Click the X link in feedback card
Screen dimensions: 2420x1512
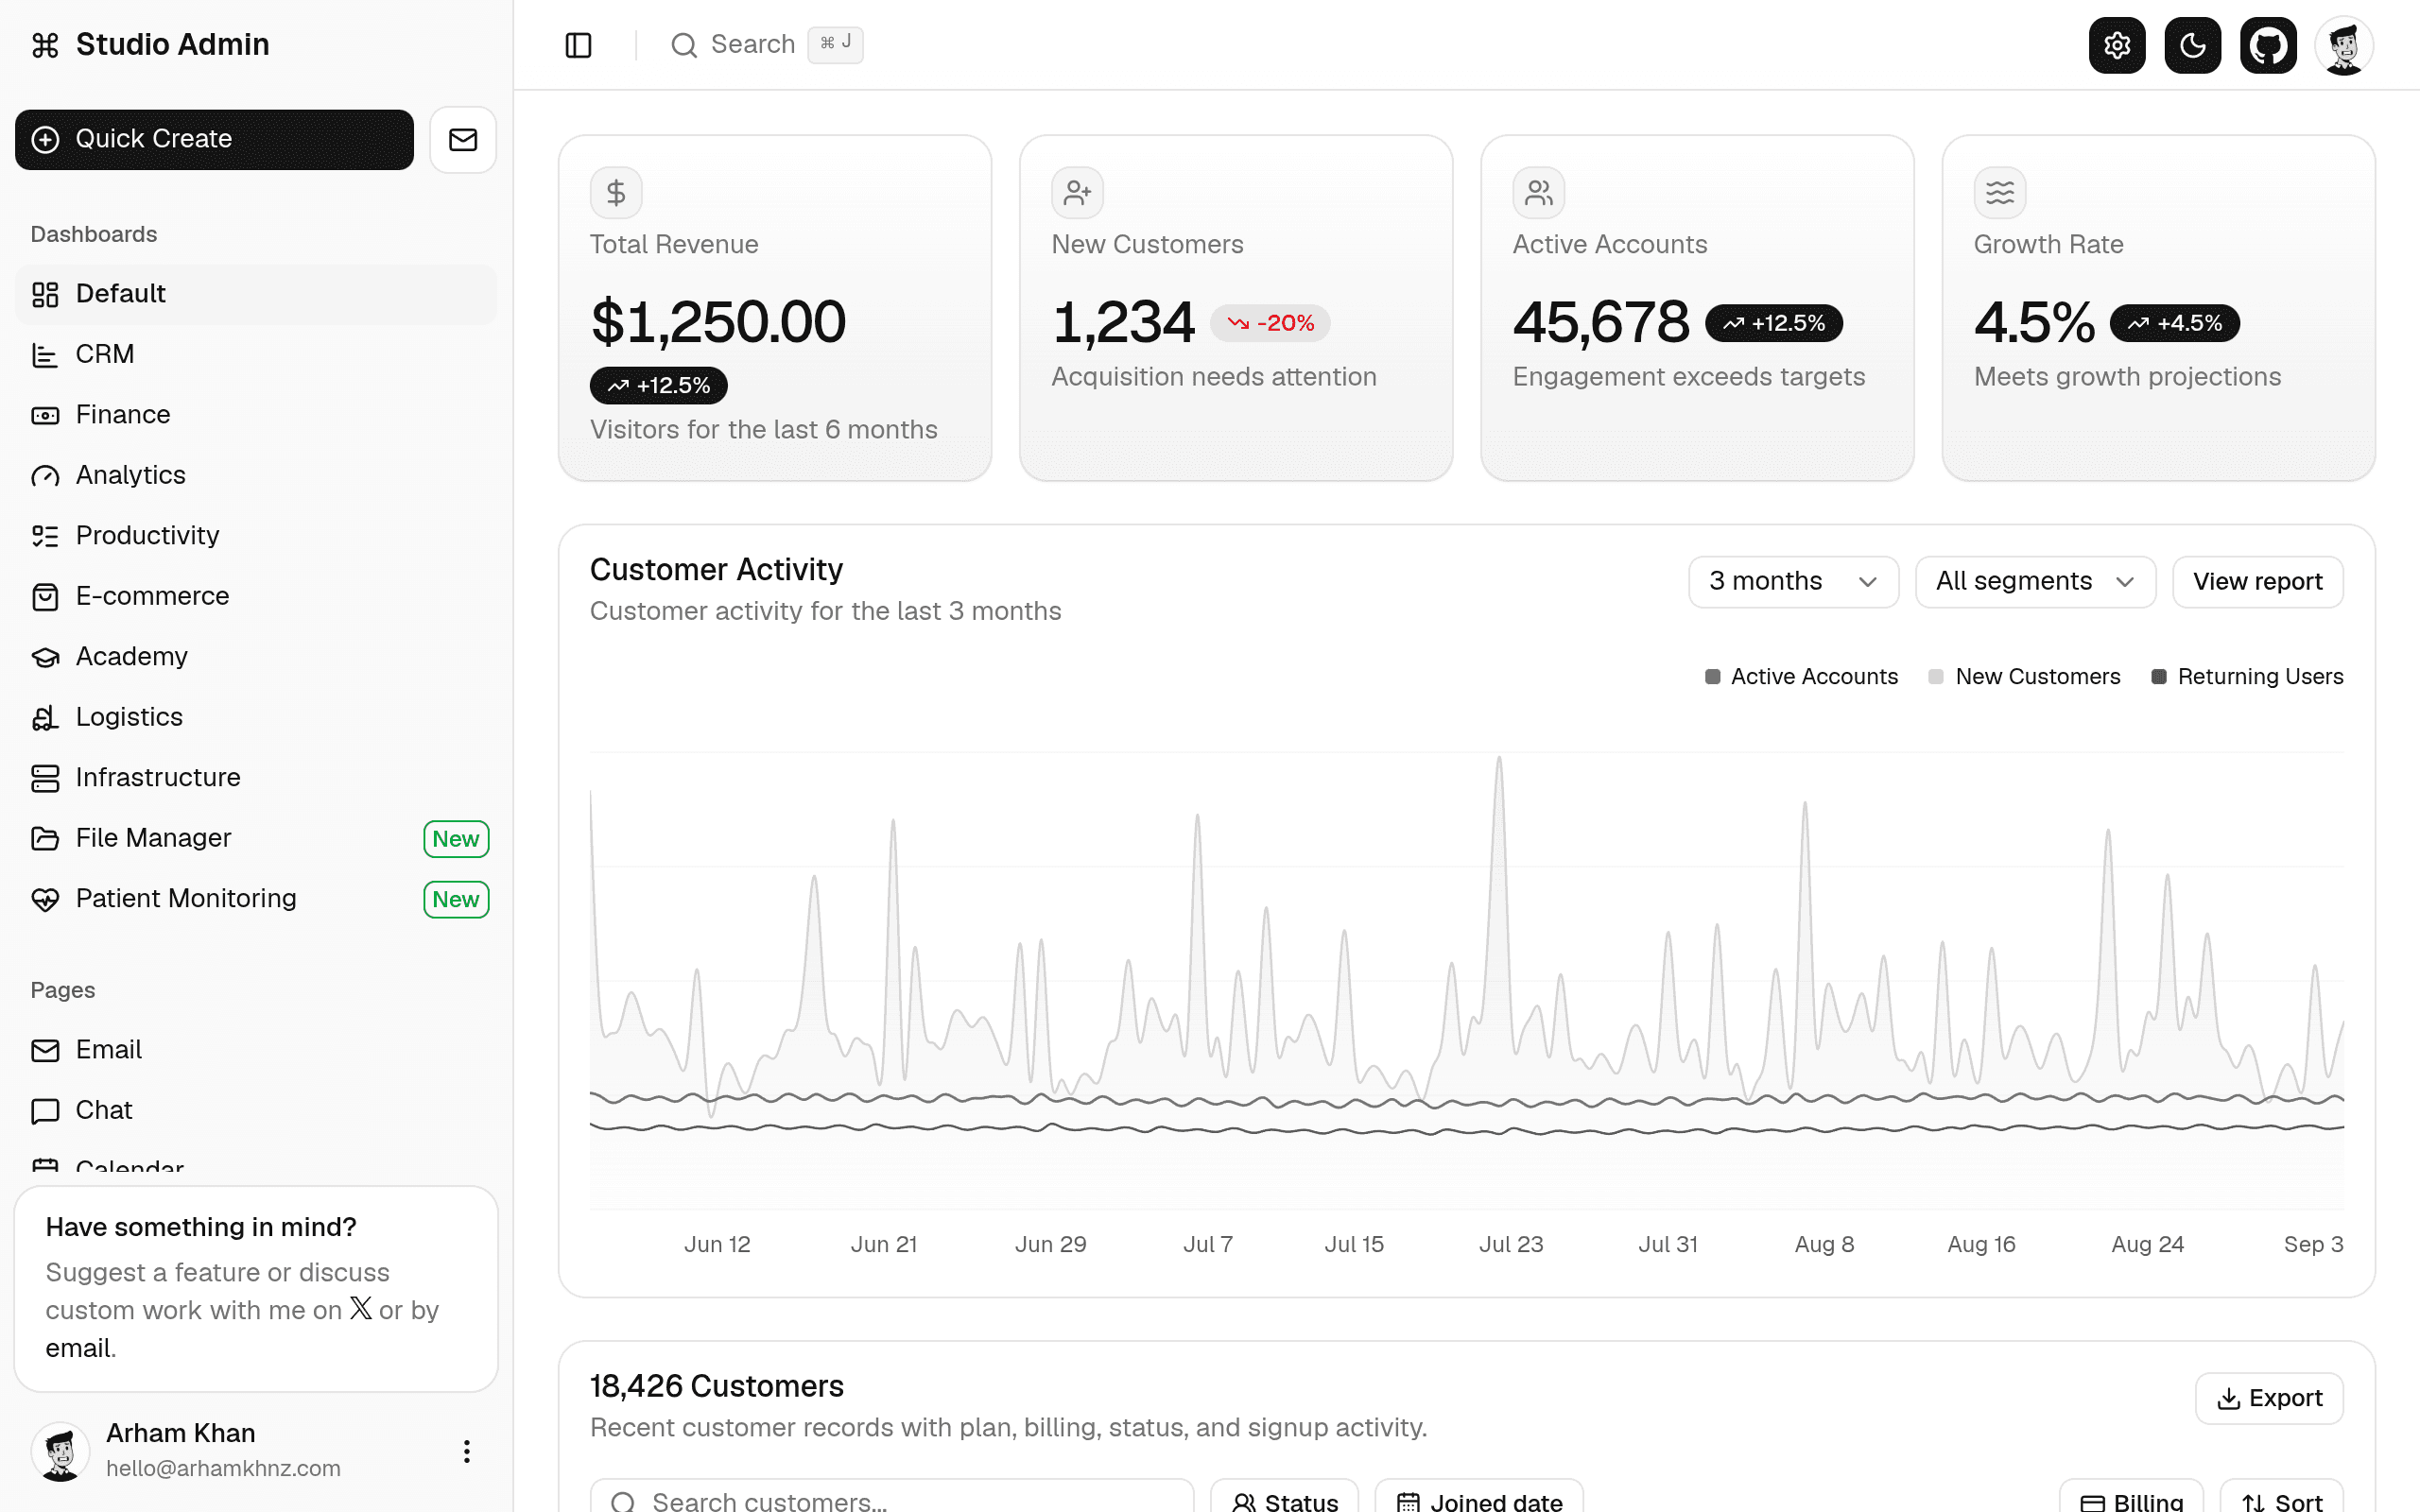click(x=360, y=1309)
